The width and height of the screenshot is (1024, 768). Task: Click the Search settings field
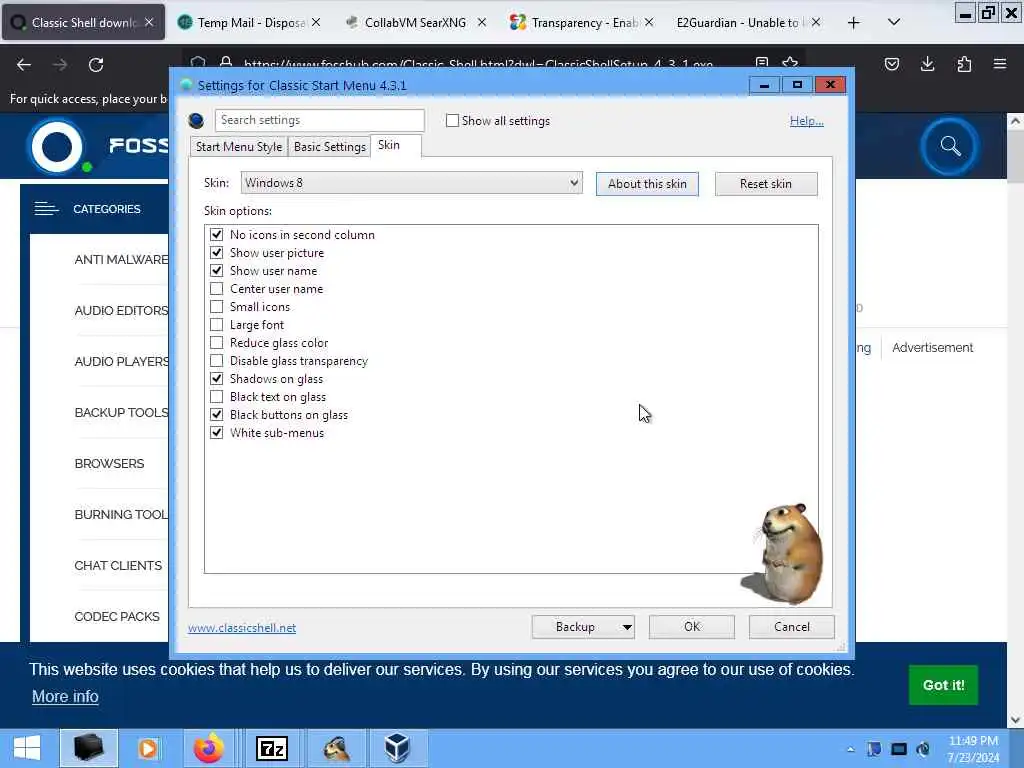click(319, 120)
